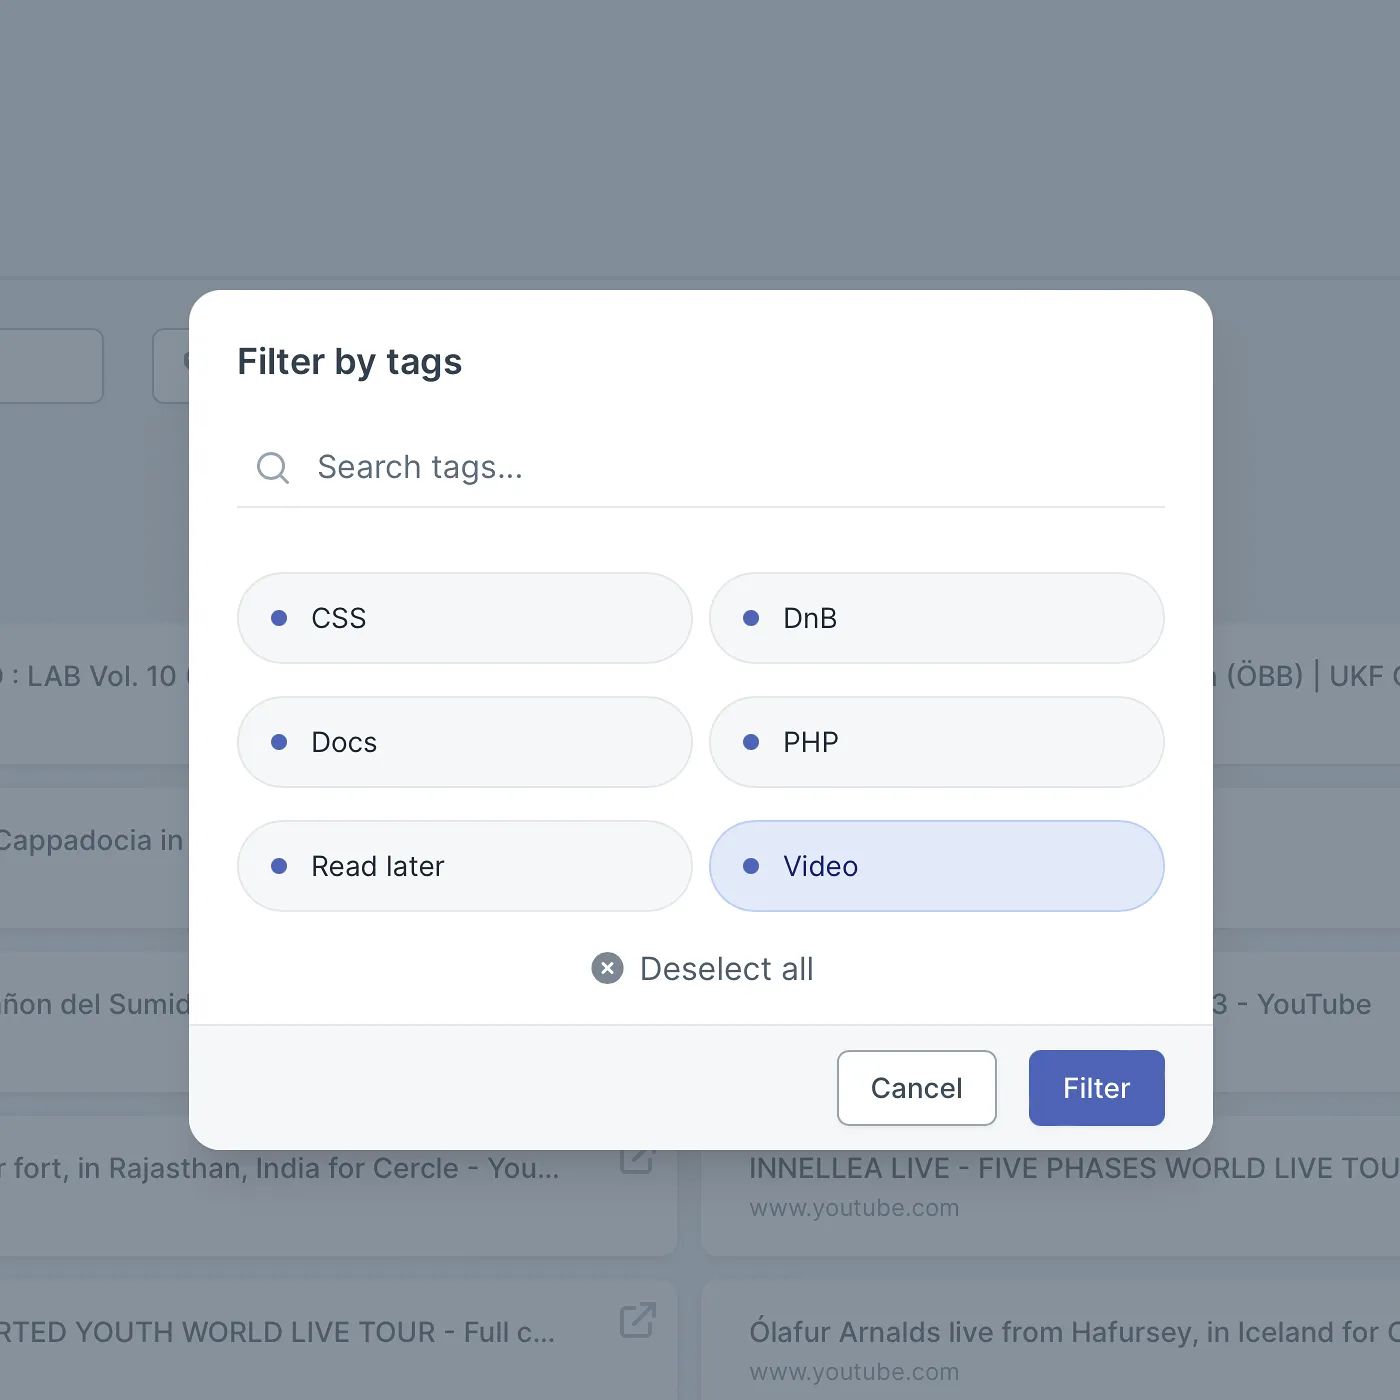1400x1400 pixels.
Task: Open INNELLEA LIVE - FIVE PHASES bookmark
Action: coord(1074,1168)
